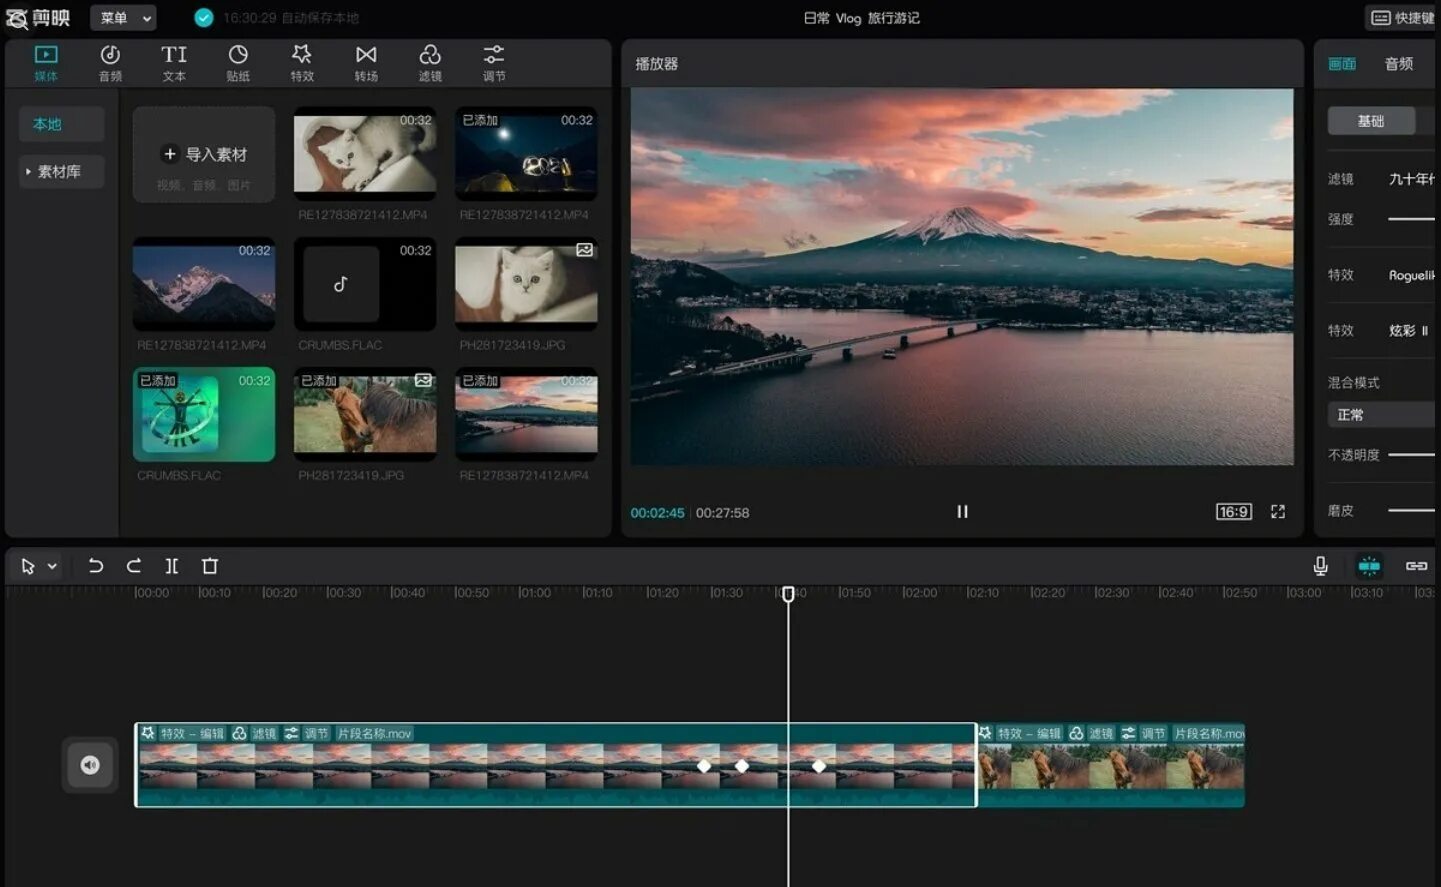Switch to the 画面 properties tab
The width and height of the screenshot is (1441, 887).
1342,64
